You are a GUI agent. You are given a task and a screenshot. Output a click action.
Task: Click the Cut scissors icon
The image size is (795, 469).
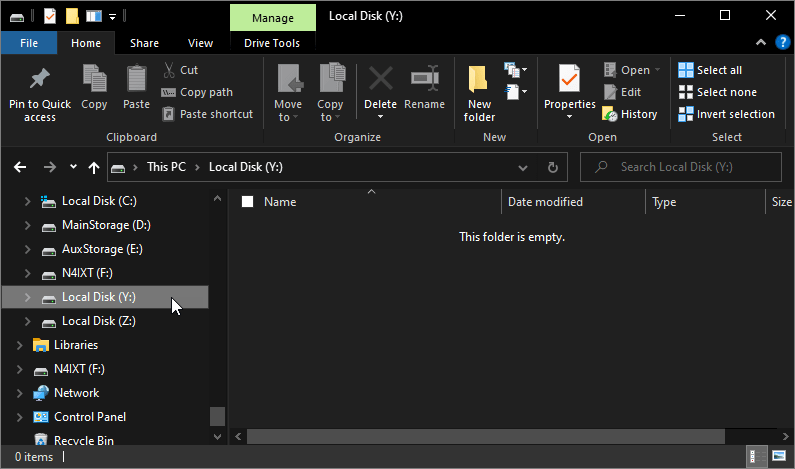(x=168, y=70)
